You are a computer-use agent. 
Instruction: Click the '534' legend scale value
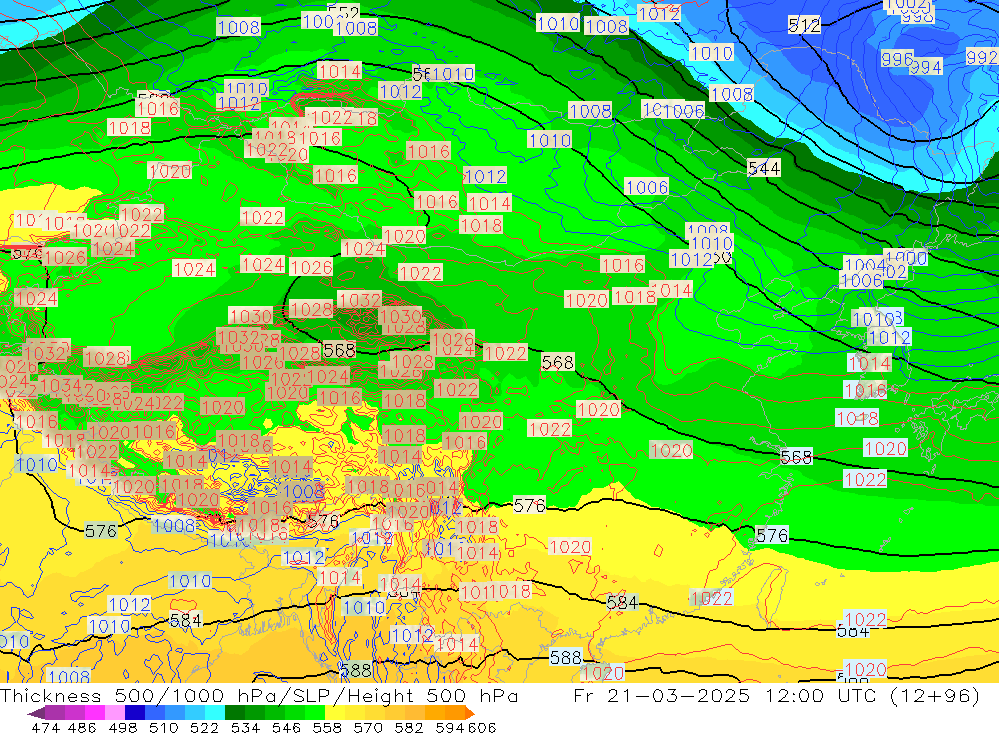click(x=246, y=727)
